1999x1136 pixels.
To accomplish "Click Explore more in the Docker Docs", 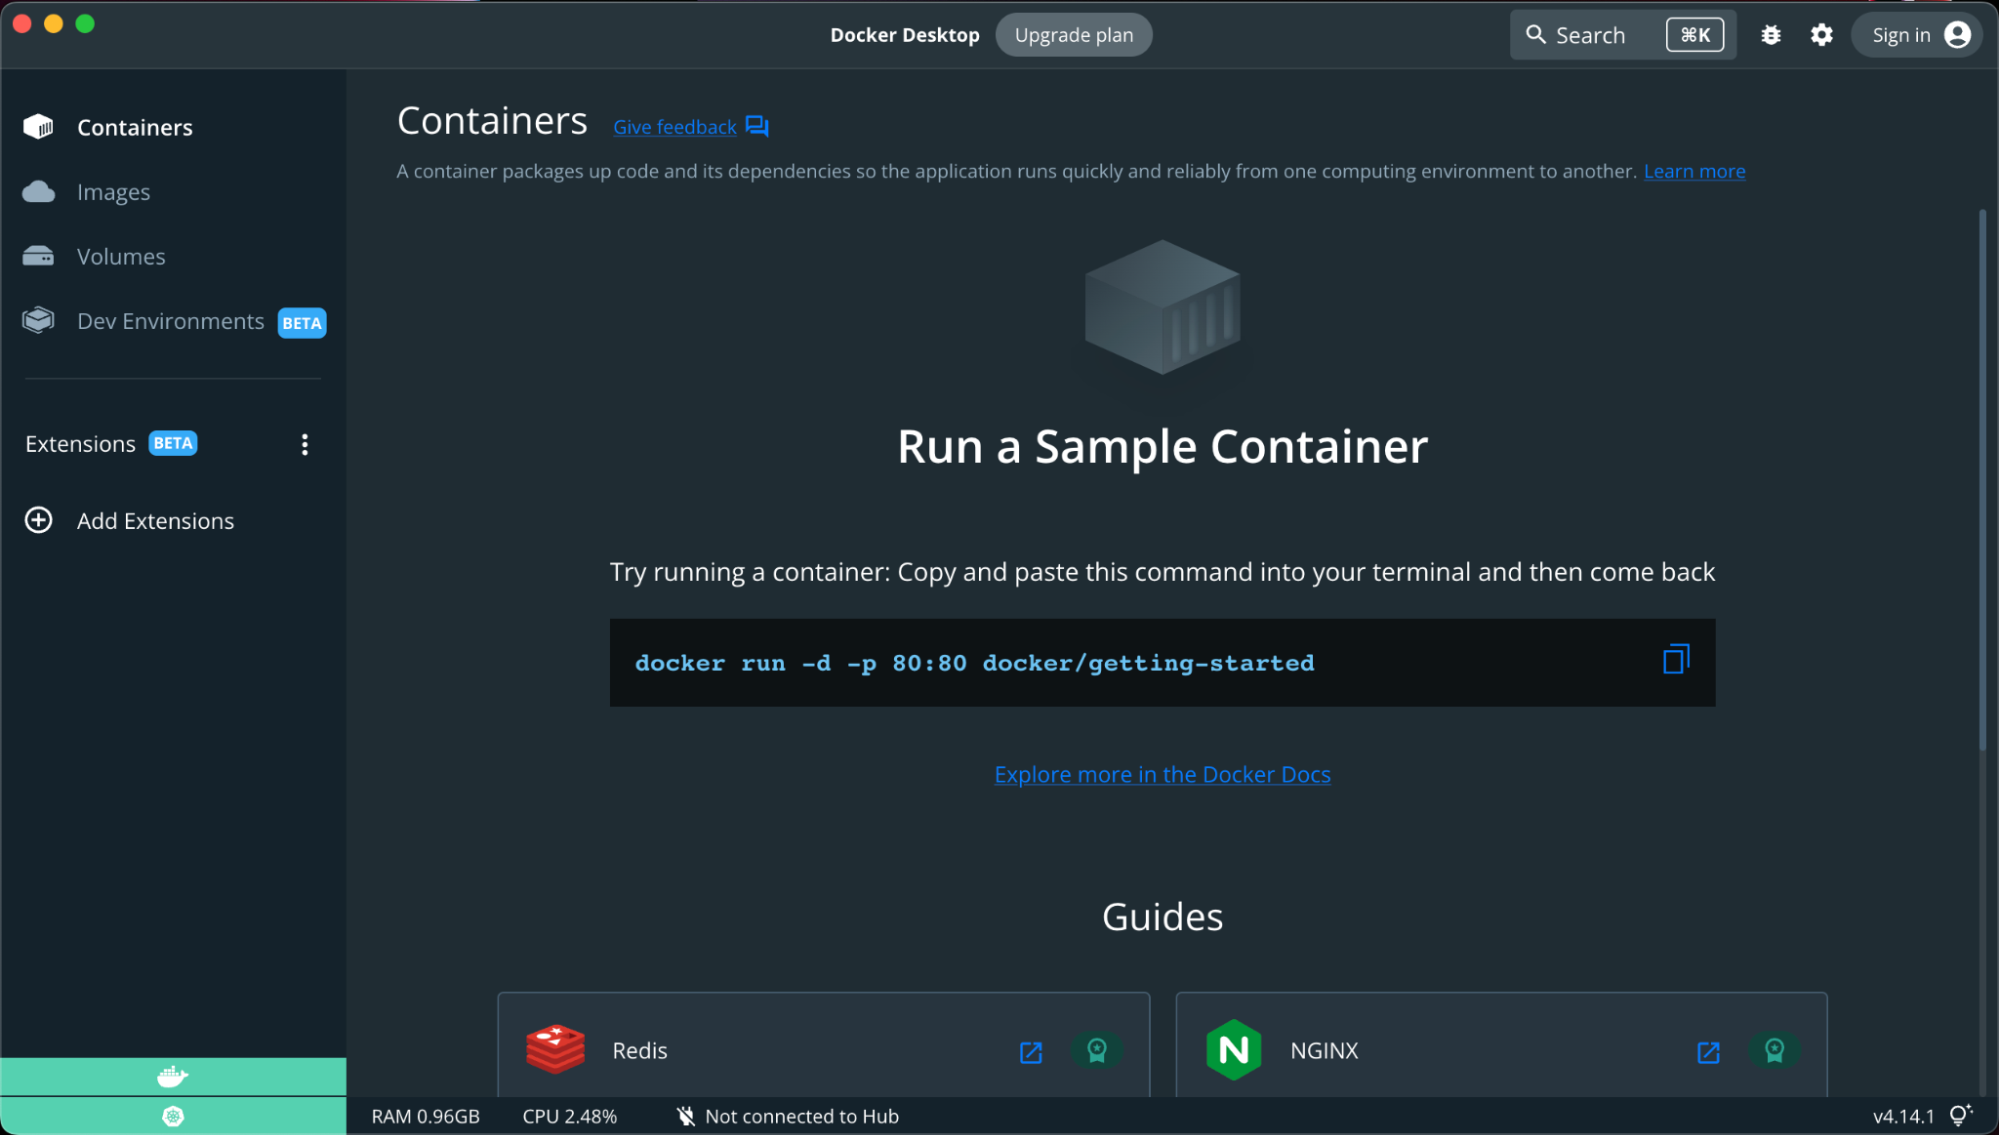I will pos(1163,773).
